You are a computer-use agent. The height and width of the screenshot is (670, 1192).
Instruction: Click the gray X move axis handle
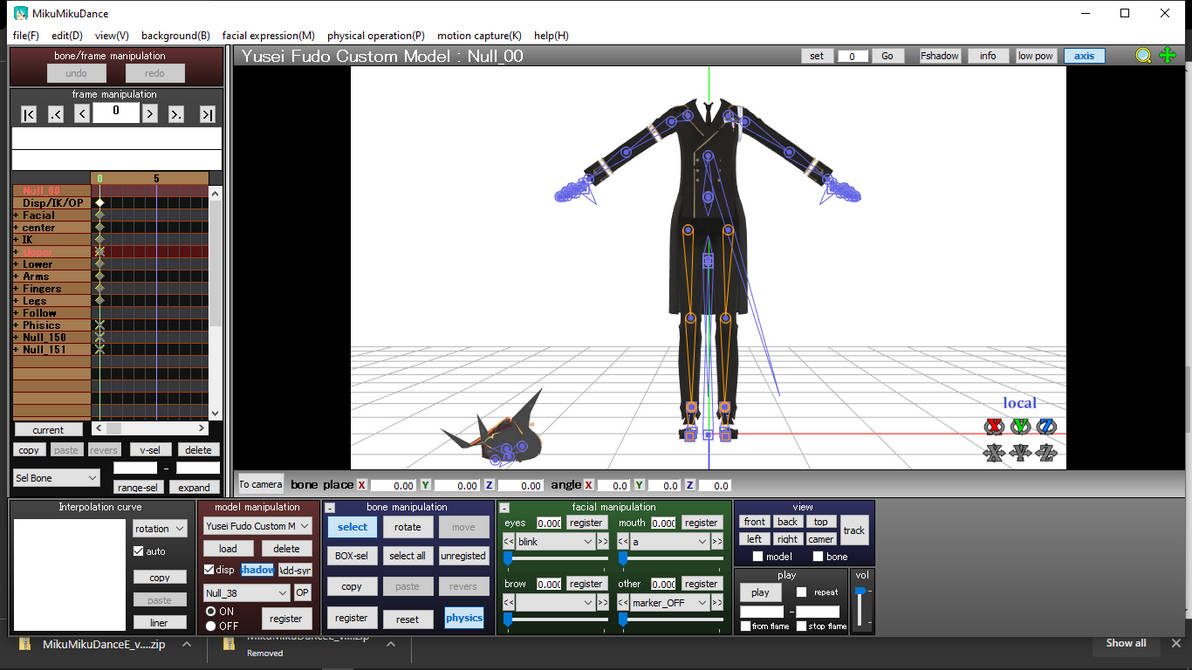pos(994,453)
